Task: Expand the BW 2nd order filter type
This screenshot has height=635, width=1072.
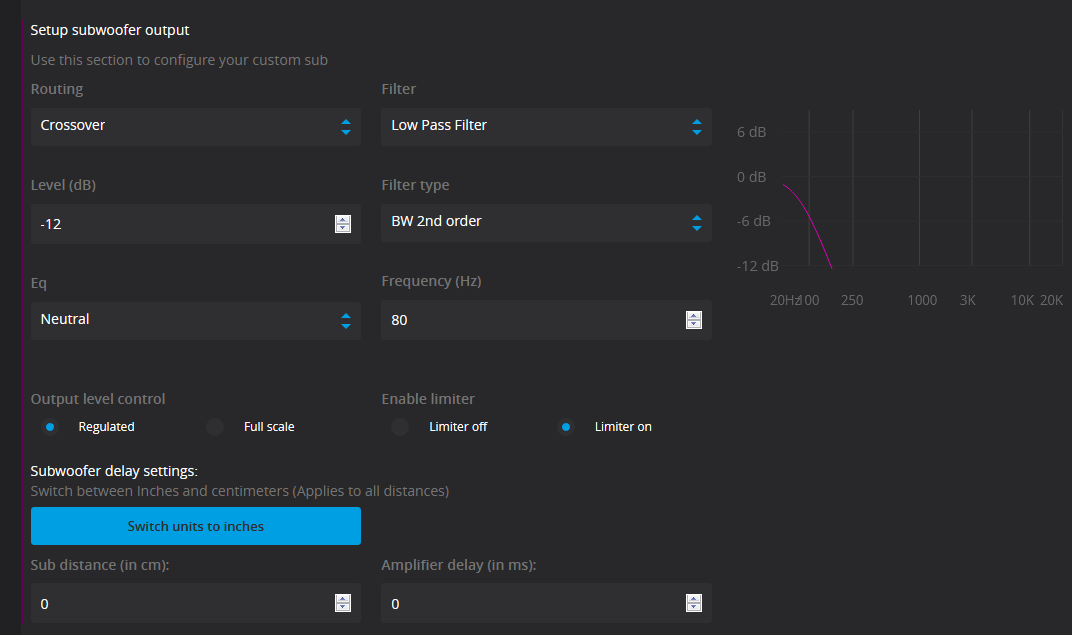Action: (546, 222)
